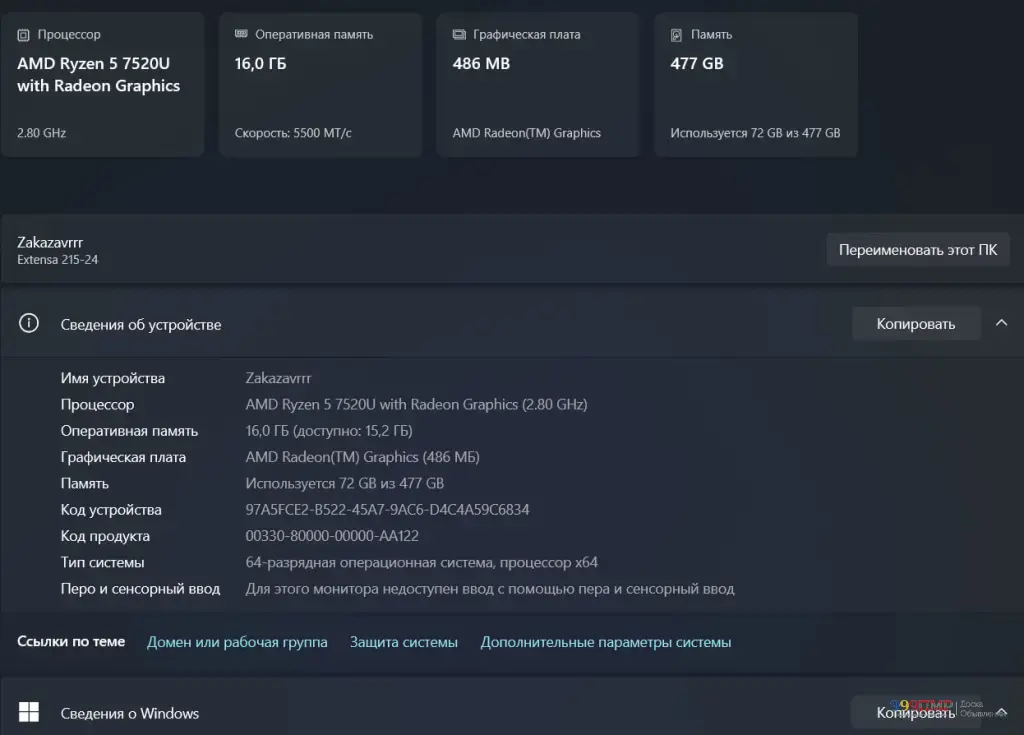1024x735 pixels.
Task: Click the processor chip icon
Action: pyautogui.click(x=24, y=35)
